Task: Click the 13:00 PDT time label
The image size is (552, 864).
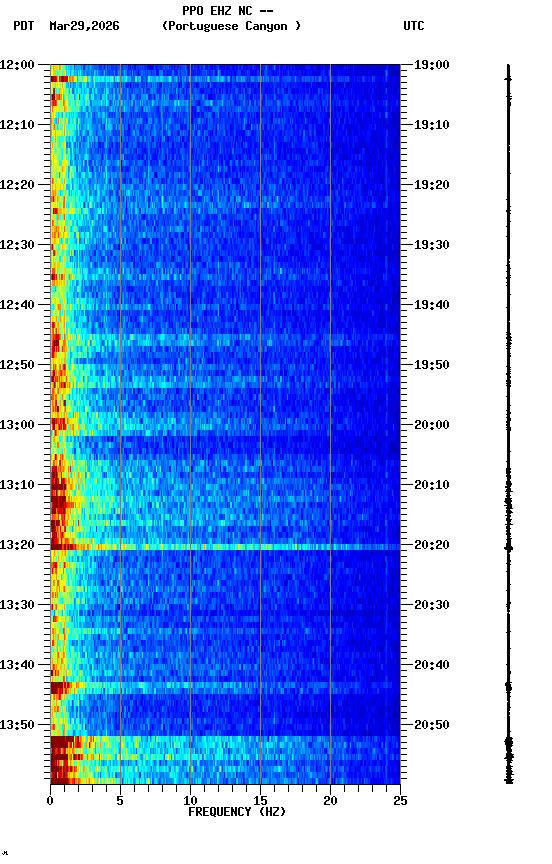Action: (x=17, y=425)
